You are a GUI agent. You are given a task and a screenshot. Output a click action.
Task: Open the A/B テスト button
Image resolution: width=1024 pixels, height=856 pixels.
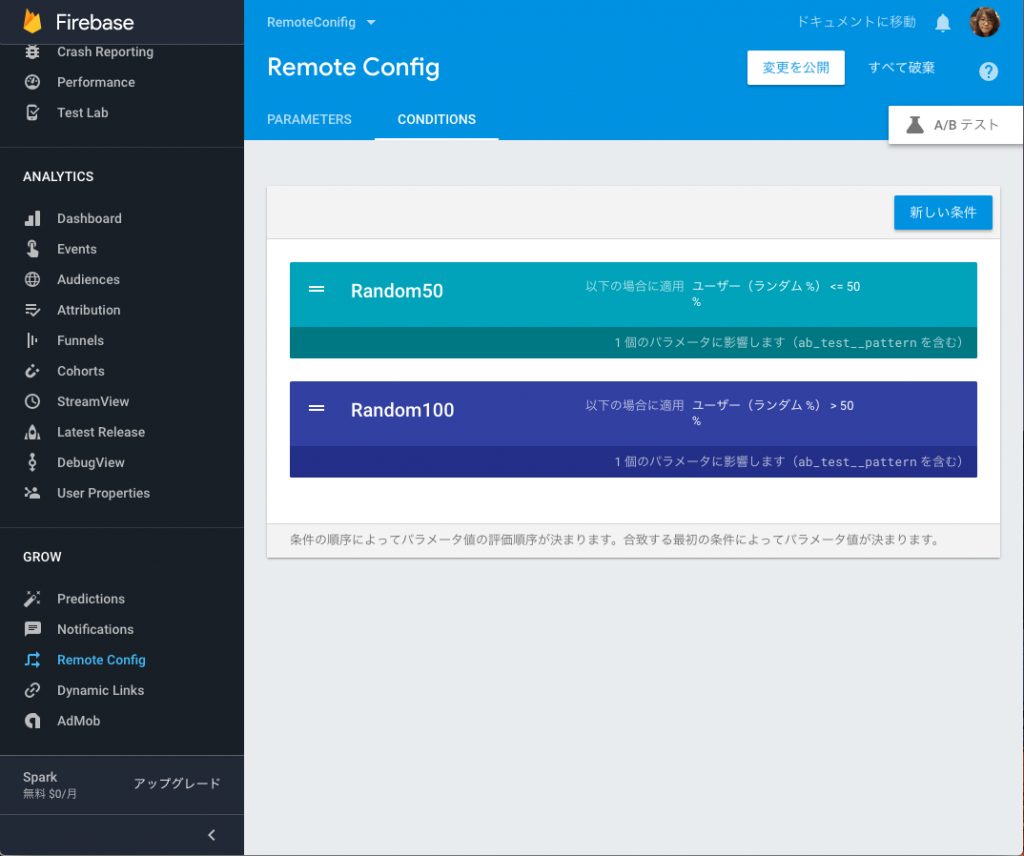click(x=955, y=125)
